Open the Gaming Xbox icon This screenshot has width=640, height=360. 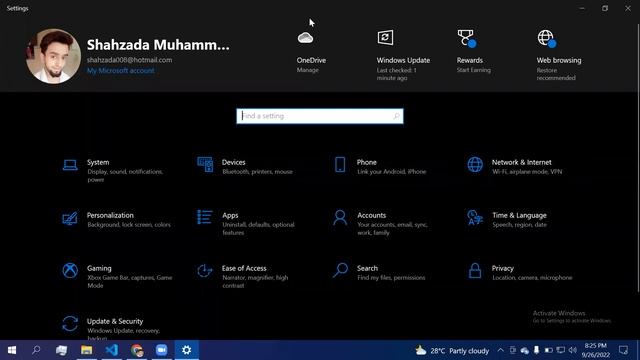click(70, 271)
